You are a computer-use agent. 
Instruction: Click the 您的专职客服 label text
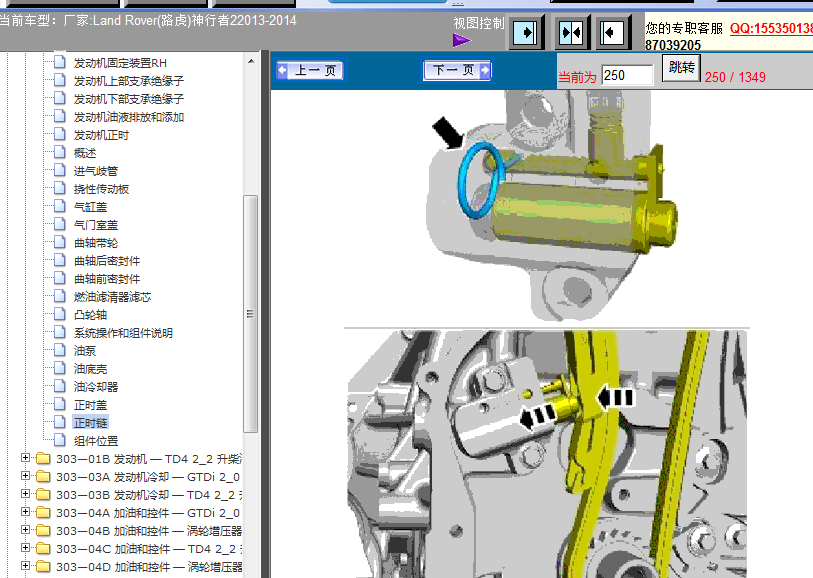point(684,29)
